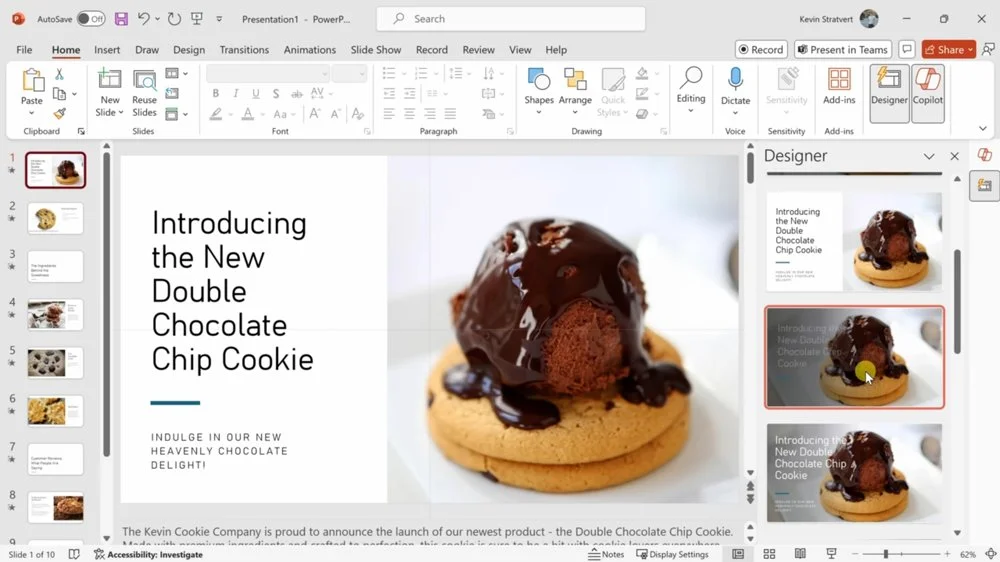Toggle Bold formatting
This screenshot has width=1000, height=562.
pyautogui.click(x=215, y=94)
